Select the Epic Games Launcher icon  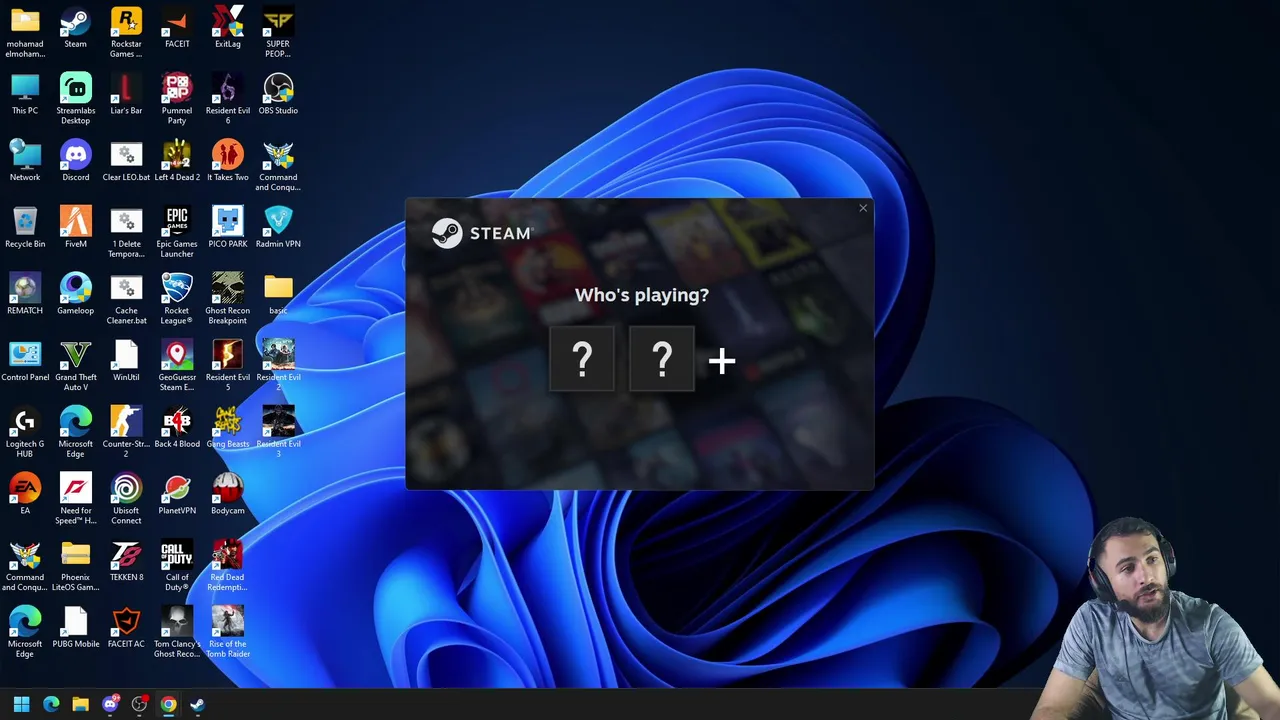tap(177, 232)
